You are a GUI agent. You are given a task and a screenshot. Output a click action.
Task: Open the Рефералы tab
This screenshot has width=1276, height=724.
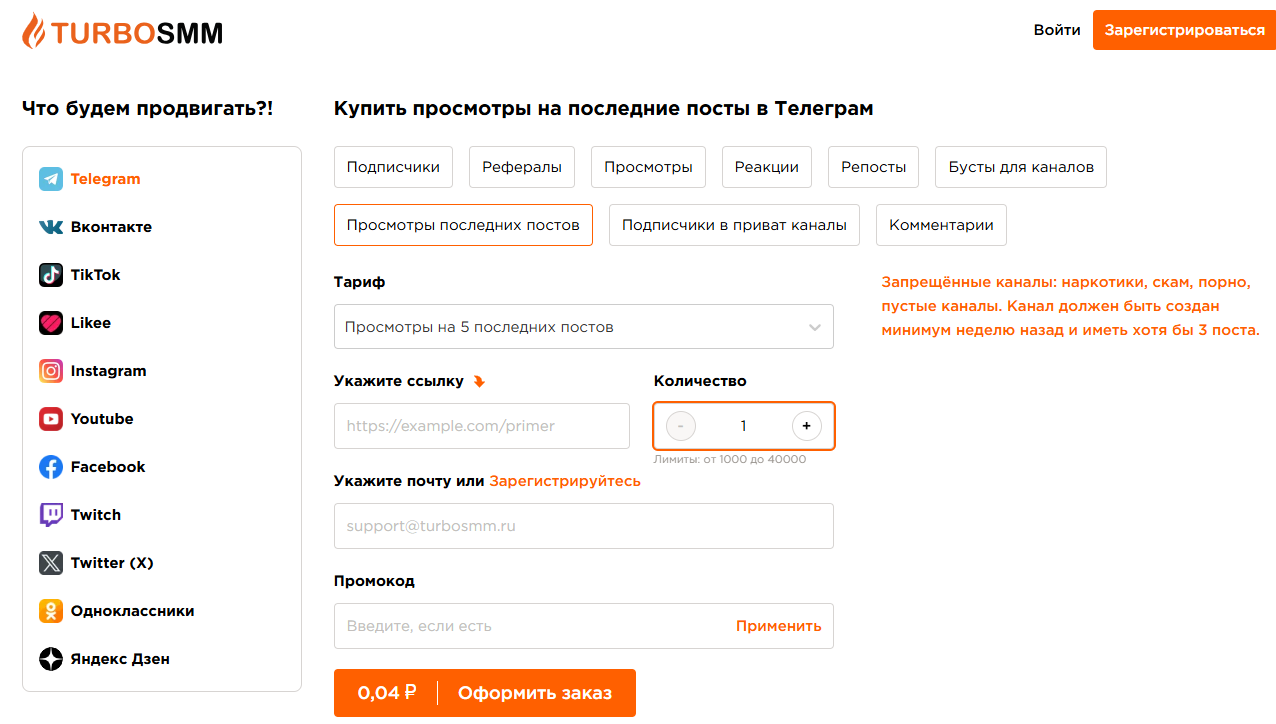pyautogui.click(x=522, y=167)
